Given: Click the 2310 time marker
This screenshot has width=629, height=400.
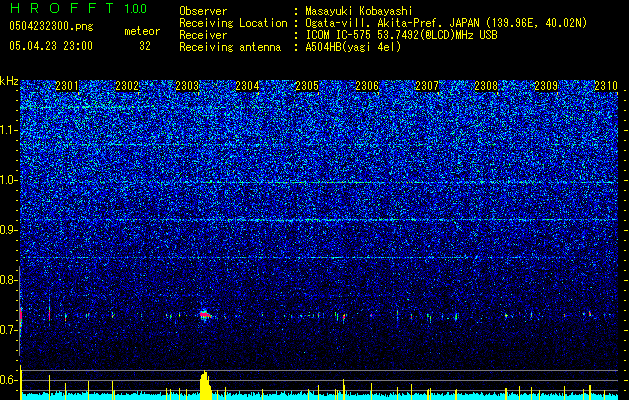Looking at the screenshot, I should (x=606, y=86).
